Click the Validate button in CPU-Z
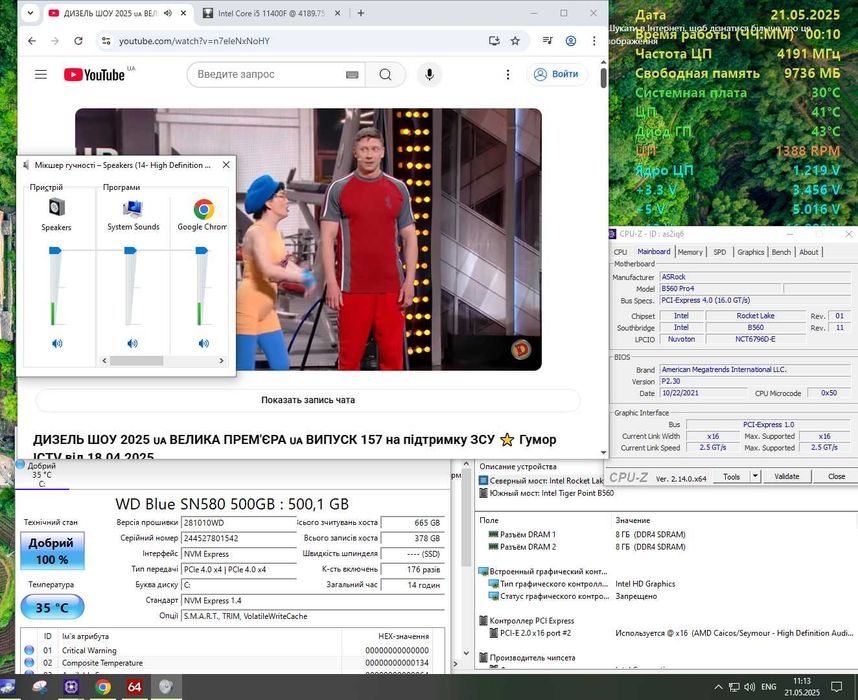The image size is (858, 700). tap(786, 476)
